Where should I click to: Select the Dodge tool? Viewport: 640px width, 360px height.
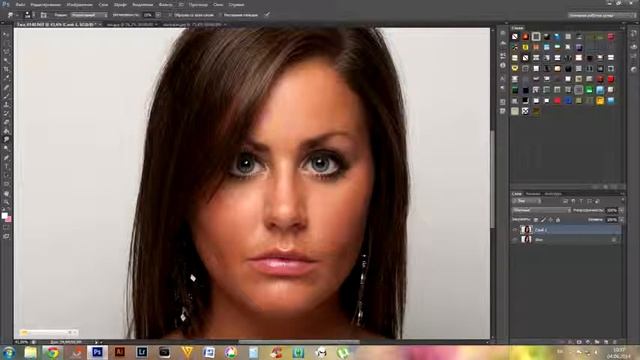(6, 148)
